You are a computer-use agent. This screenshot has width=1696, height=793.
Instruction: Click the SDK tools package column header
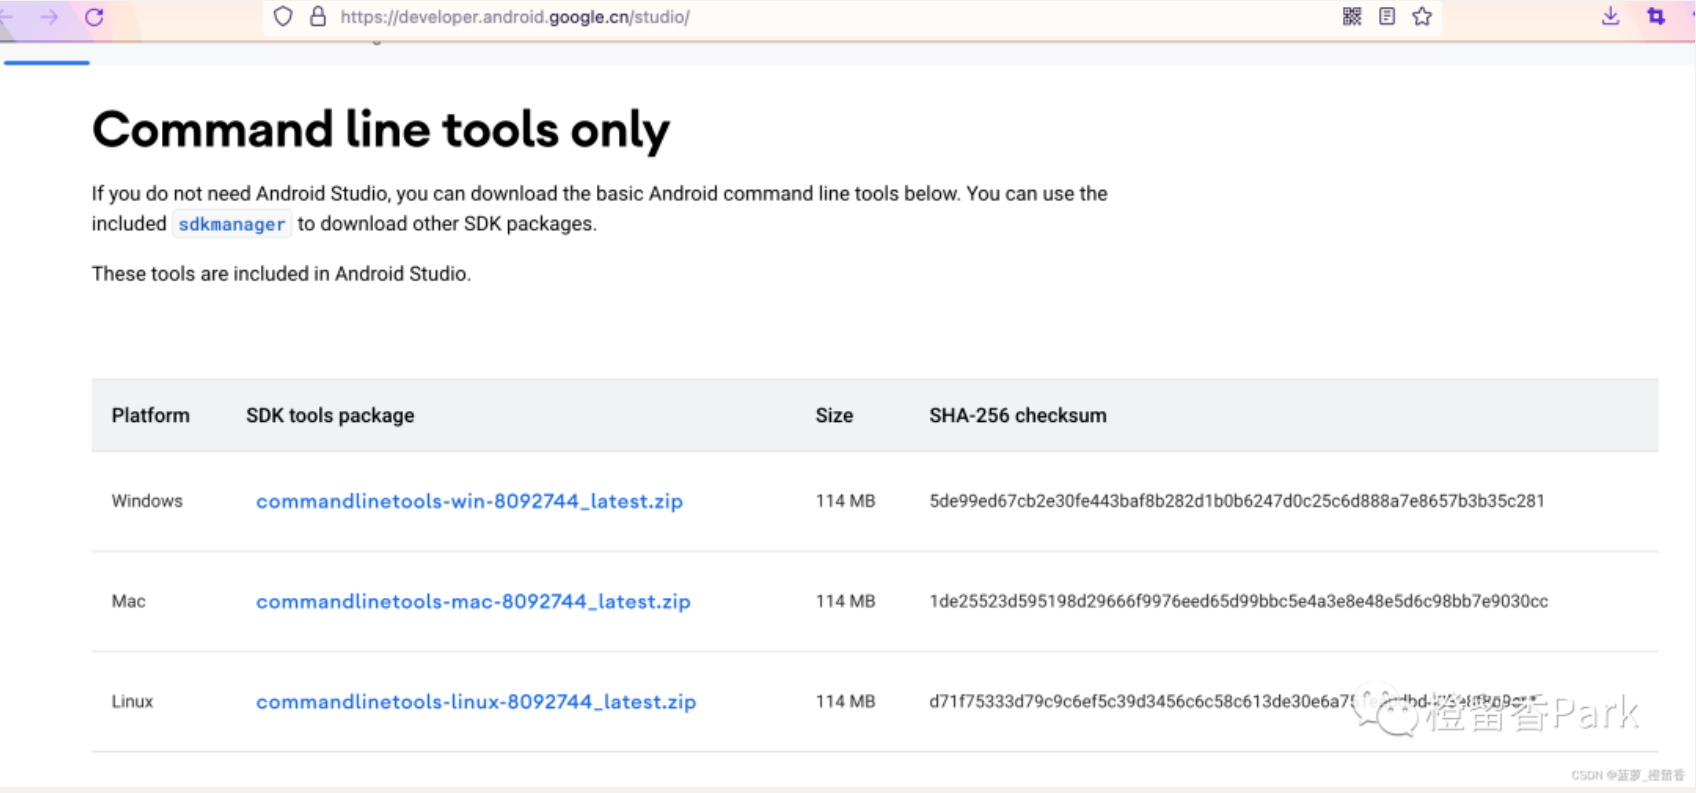pos(330,415)
